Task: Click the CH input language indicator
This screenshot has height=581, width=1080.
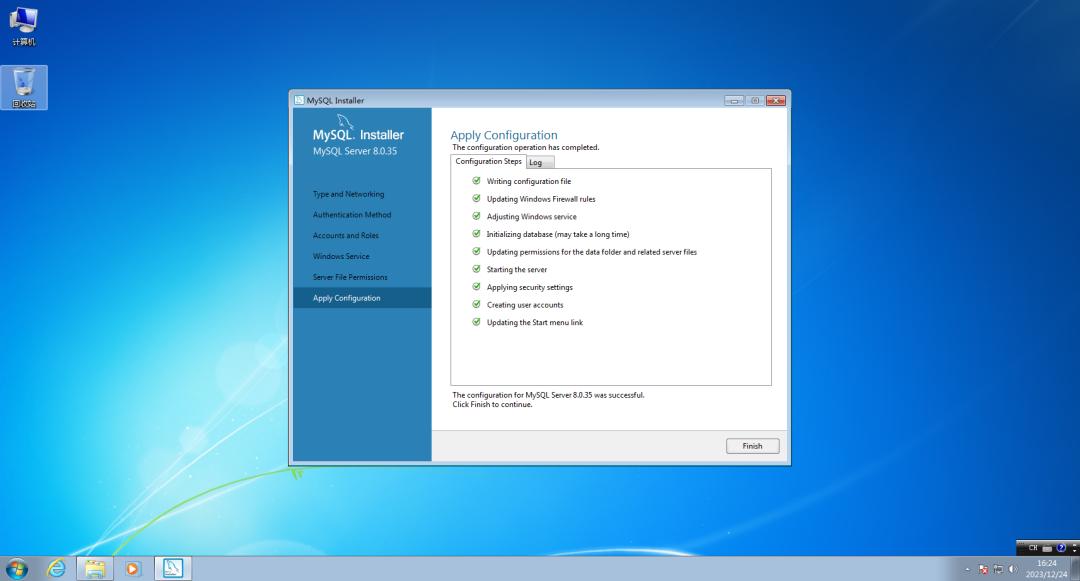Action: click(1032, 548)
